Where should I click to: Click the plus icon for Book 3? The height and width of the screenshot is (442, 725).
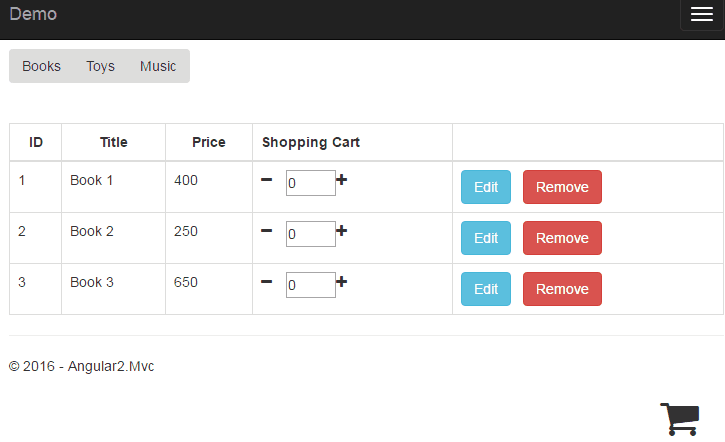pyautogui.click(x=342, y=282)
